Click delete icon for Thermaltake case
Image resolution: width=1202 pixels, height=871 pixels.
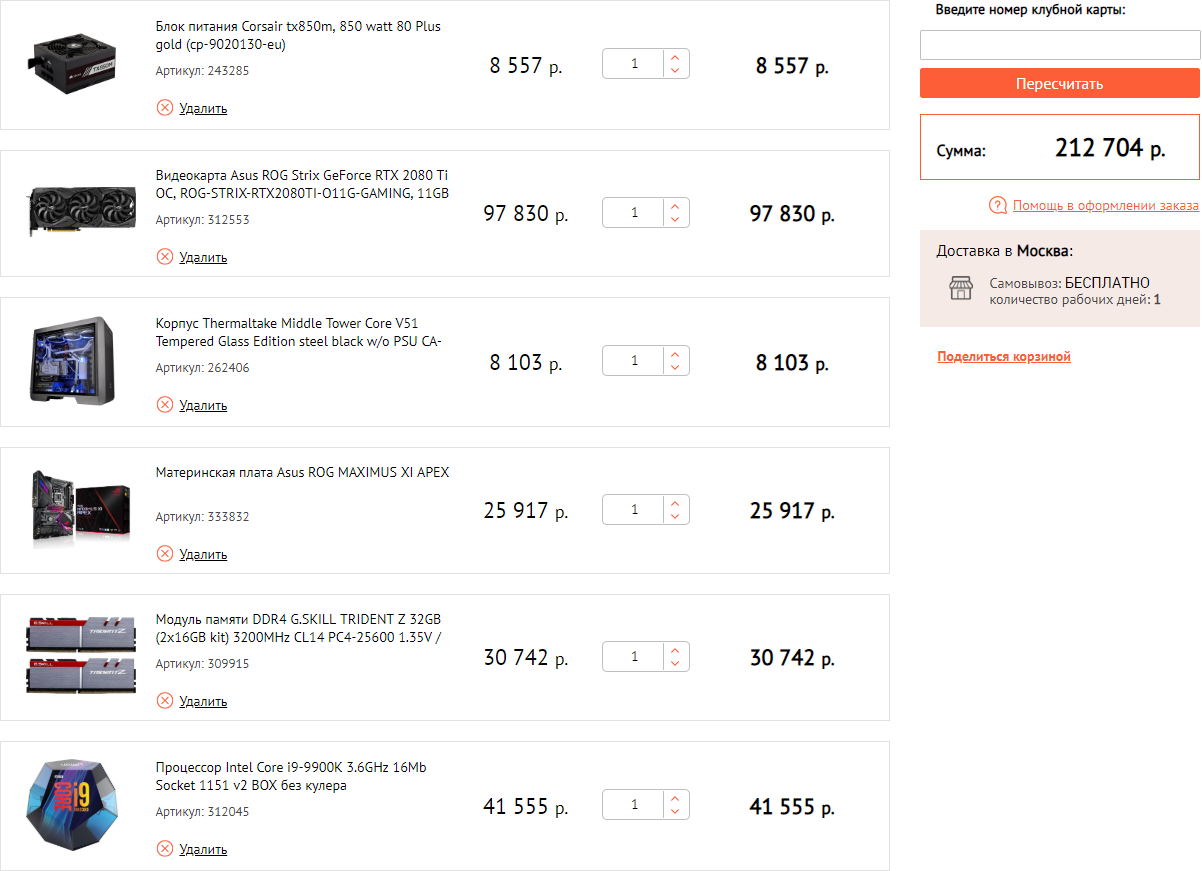[x=165, y=405]
